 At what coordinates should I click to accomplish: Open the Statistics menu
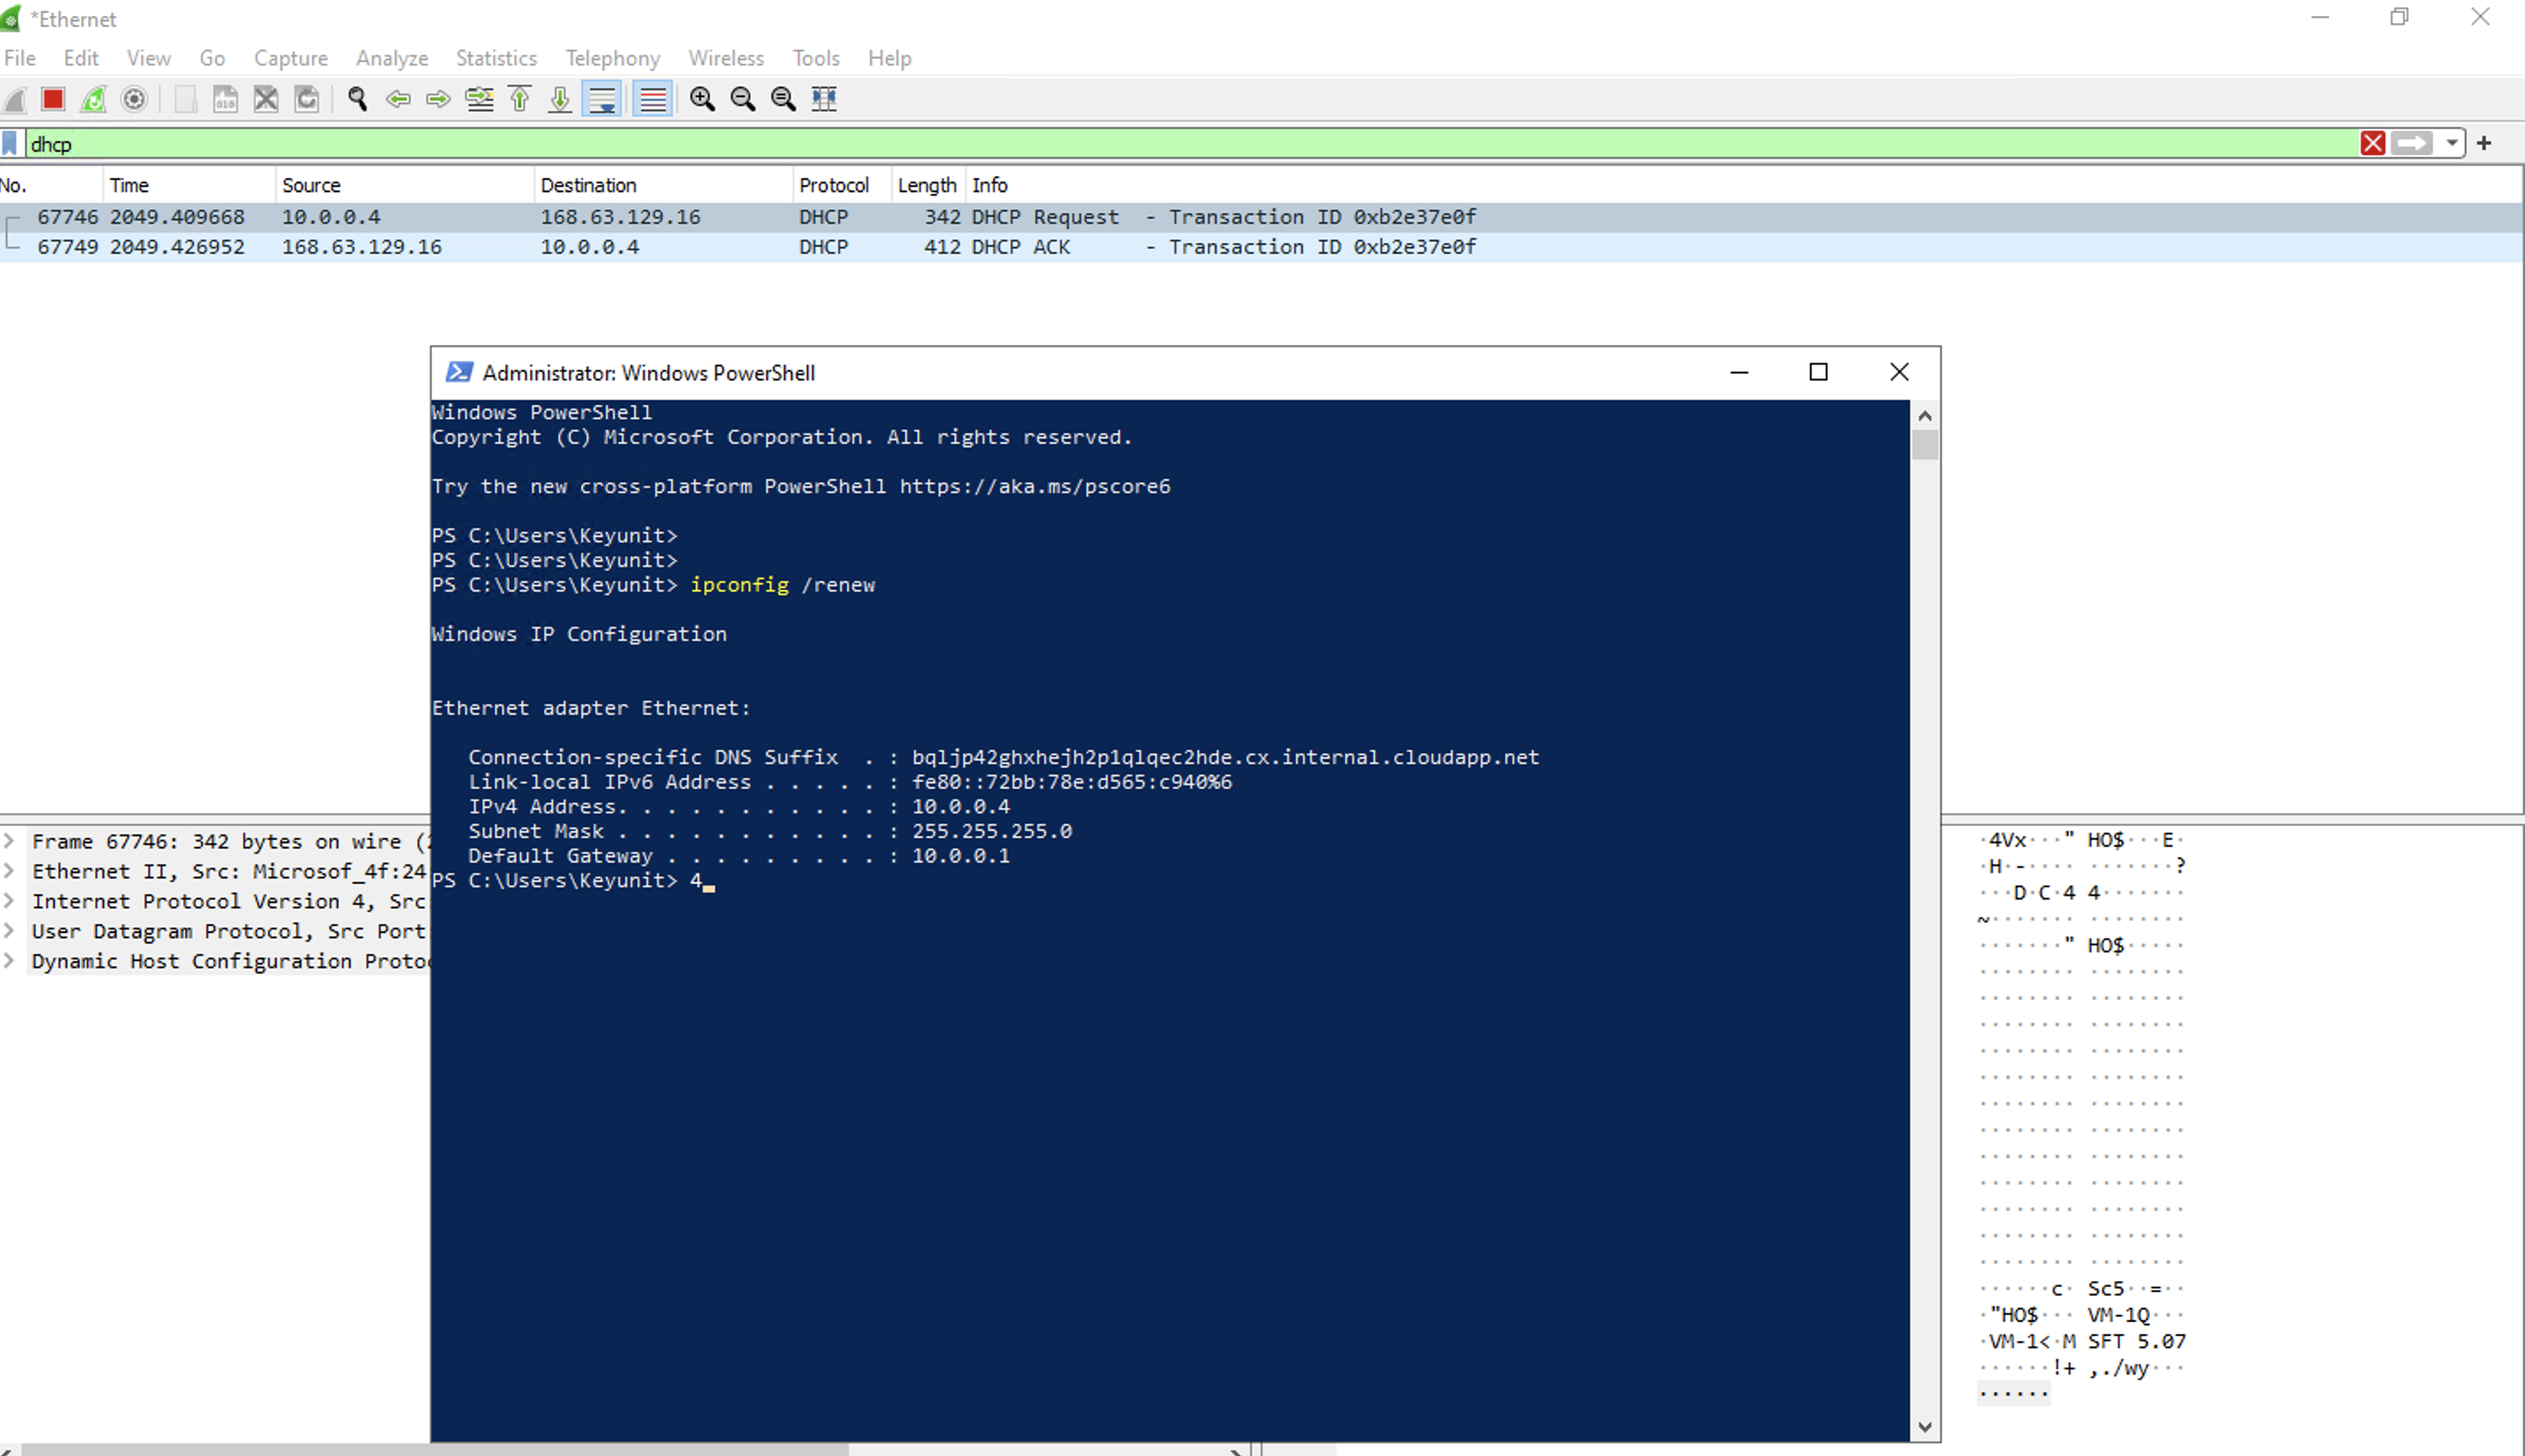point(496,58)
